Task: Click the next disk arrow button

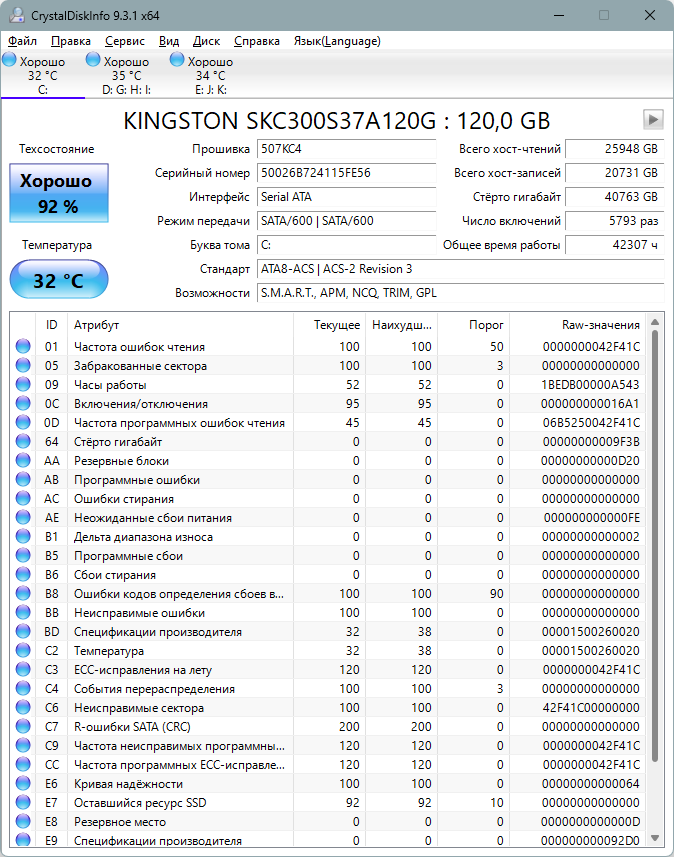Action: click(653, 120)
